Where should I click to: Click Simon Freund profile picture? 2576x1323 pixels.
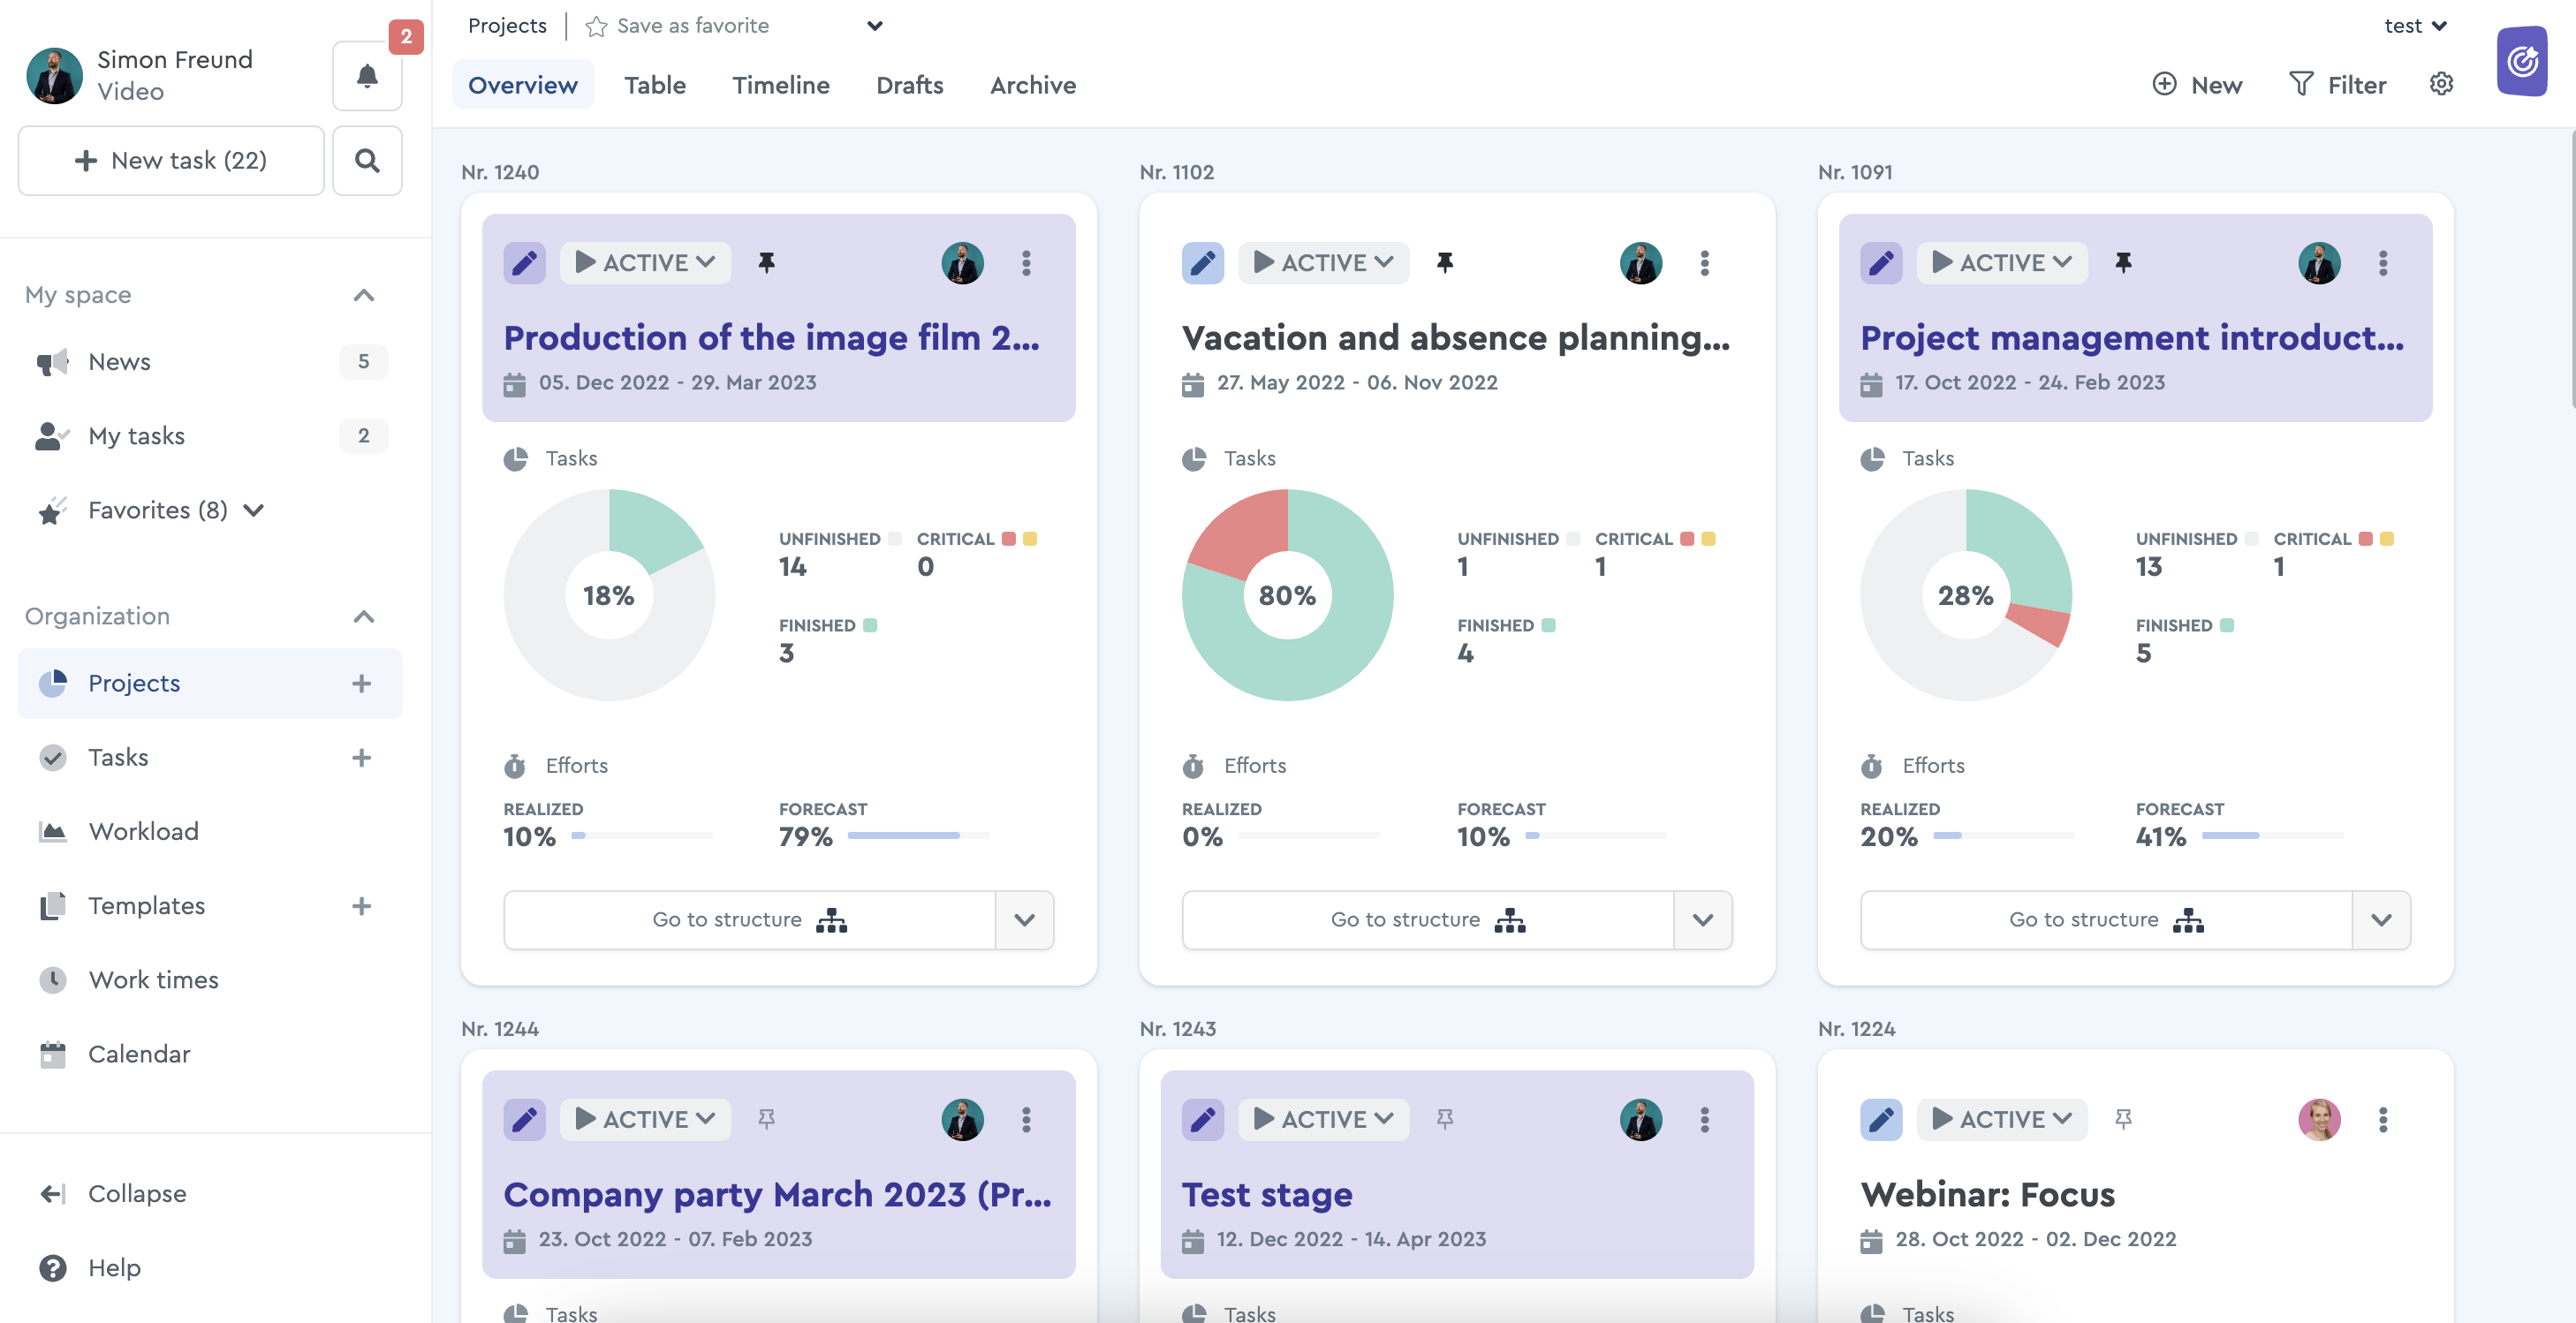[x=54, y=76]
